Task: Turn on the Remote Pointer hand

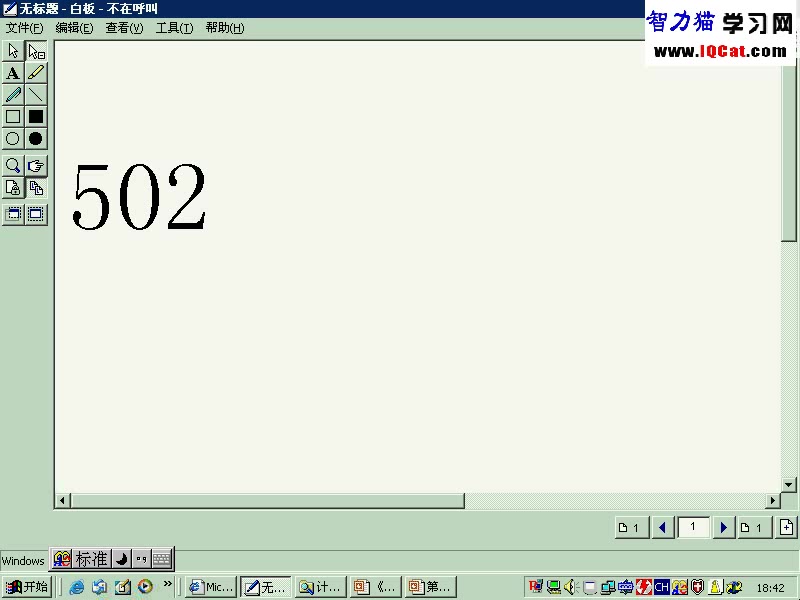Action: pyautogui.click(x=36, y=166)
